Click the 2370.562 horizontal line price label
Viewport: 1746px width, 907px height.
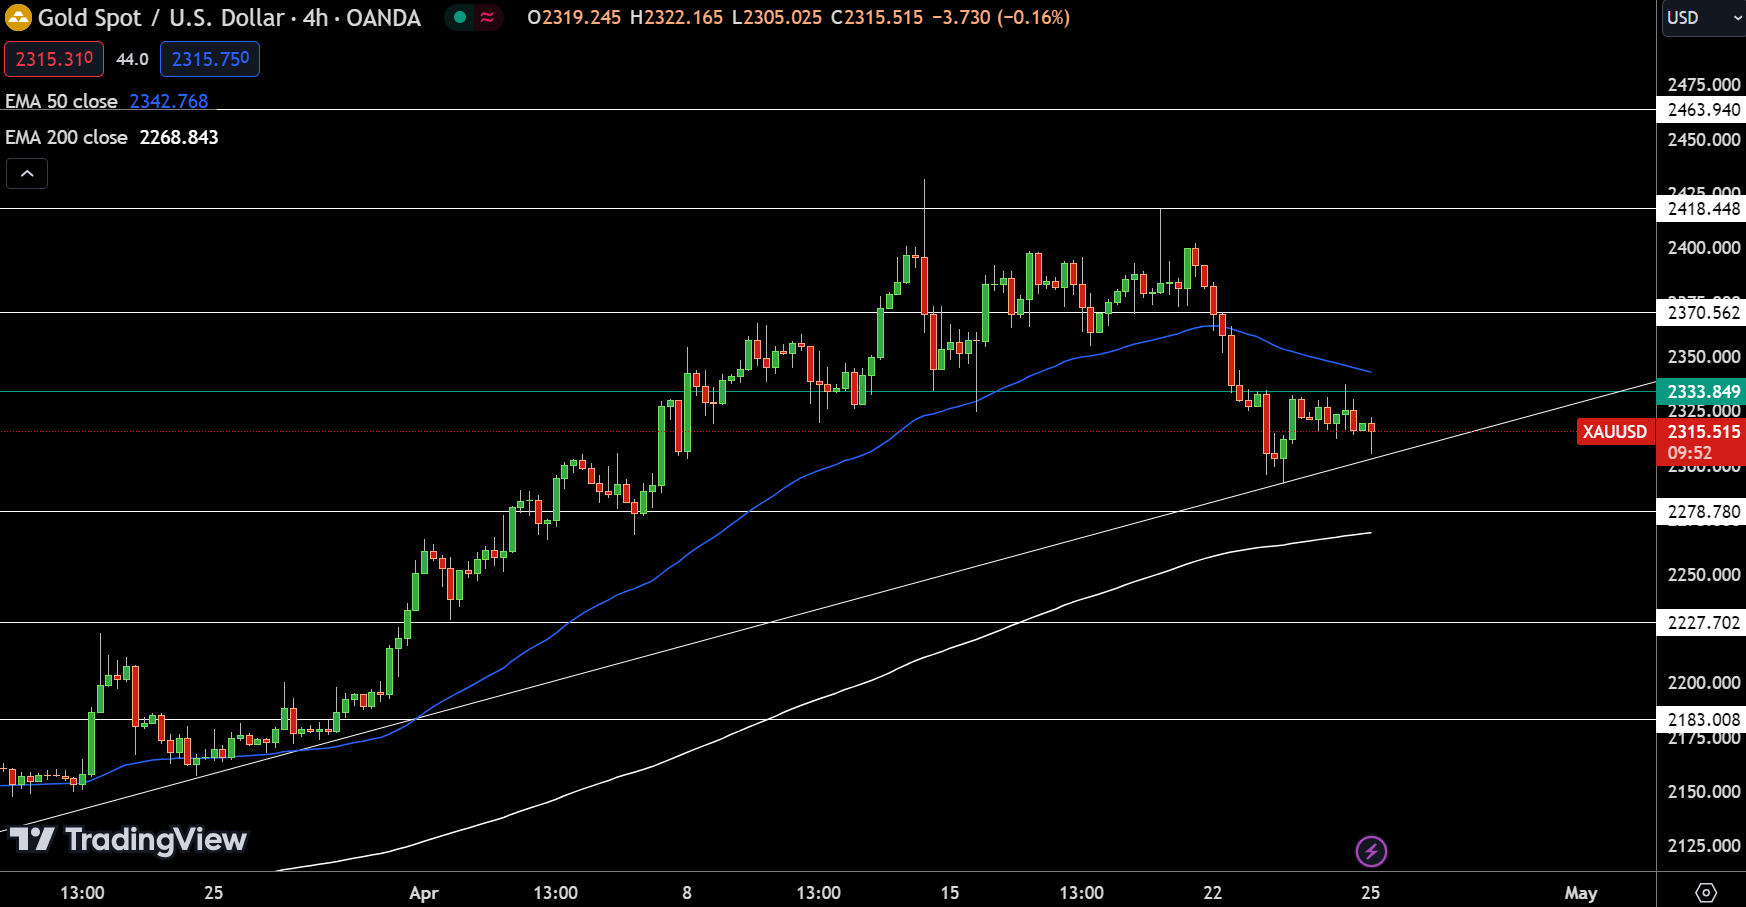[1702, 313]
